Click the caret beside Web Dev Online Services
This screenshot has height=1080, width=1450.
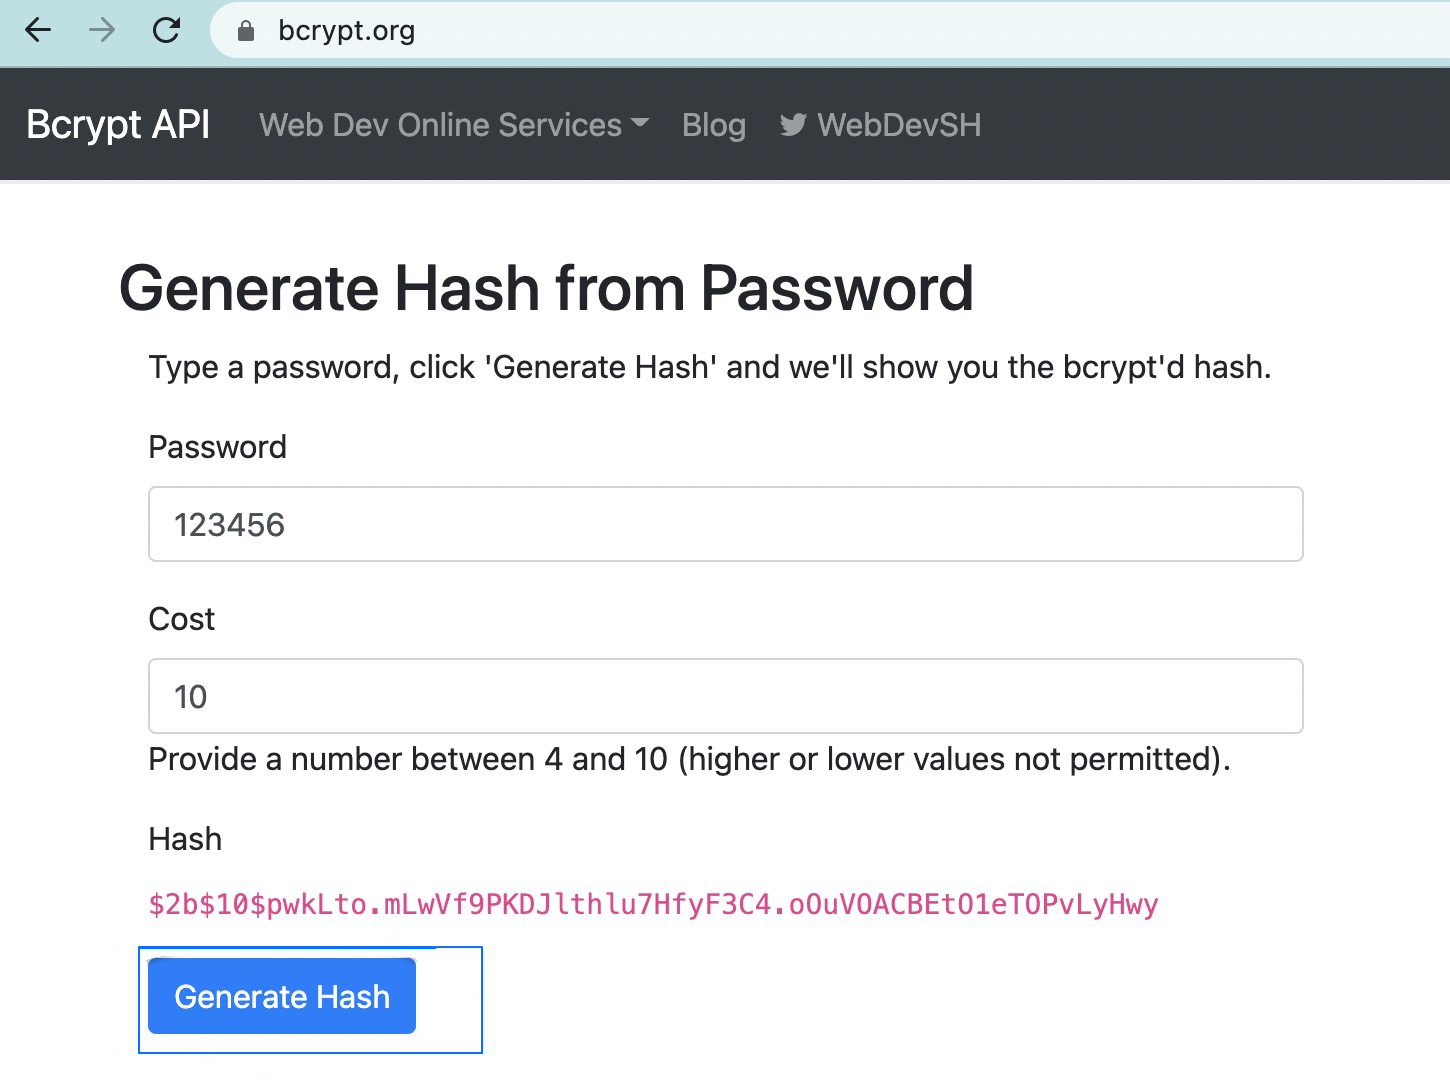pos(641,123)
